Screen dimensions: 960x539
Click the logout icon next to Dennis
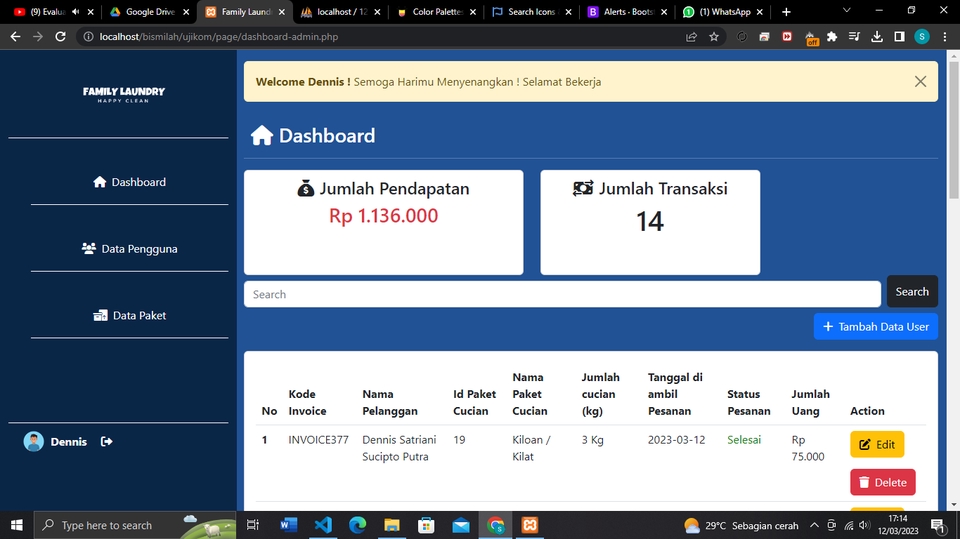tap(107, 442)
